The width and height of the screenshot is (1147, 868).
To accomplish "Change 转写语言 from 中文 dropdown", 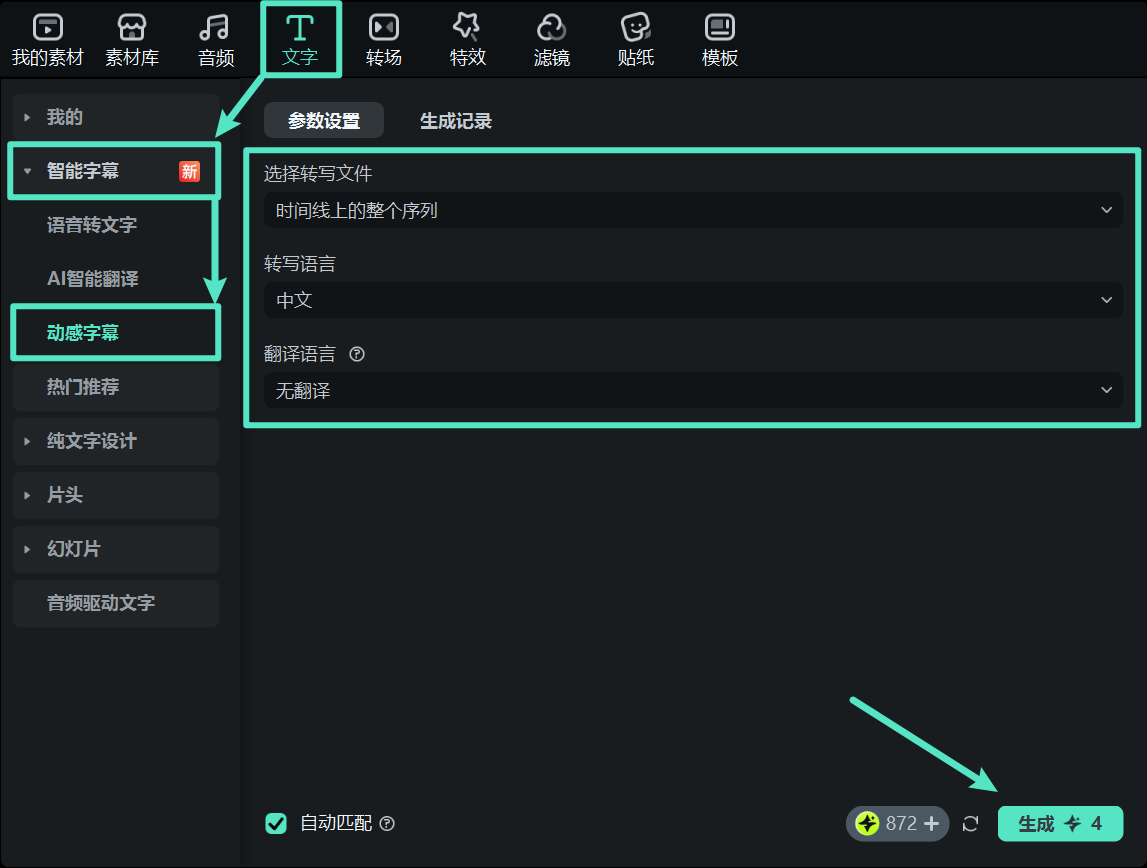I will pyautogui.click(x=693, y=300).
